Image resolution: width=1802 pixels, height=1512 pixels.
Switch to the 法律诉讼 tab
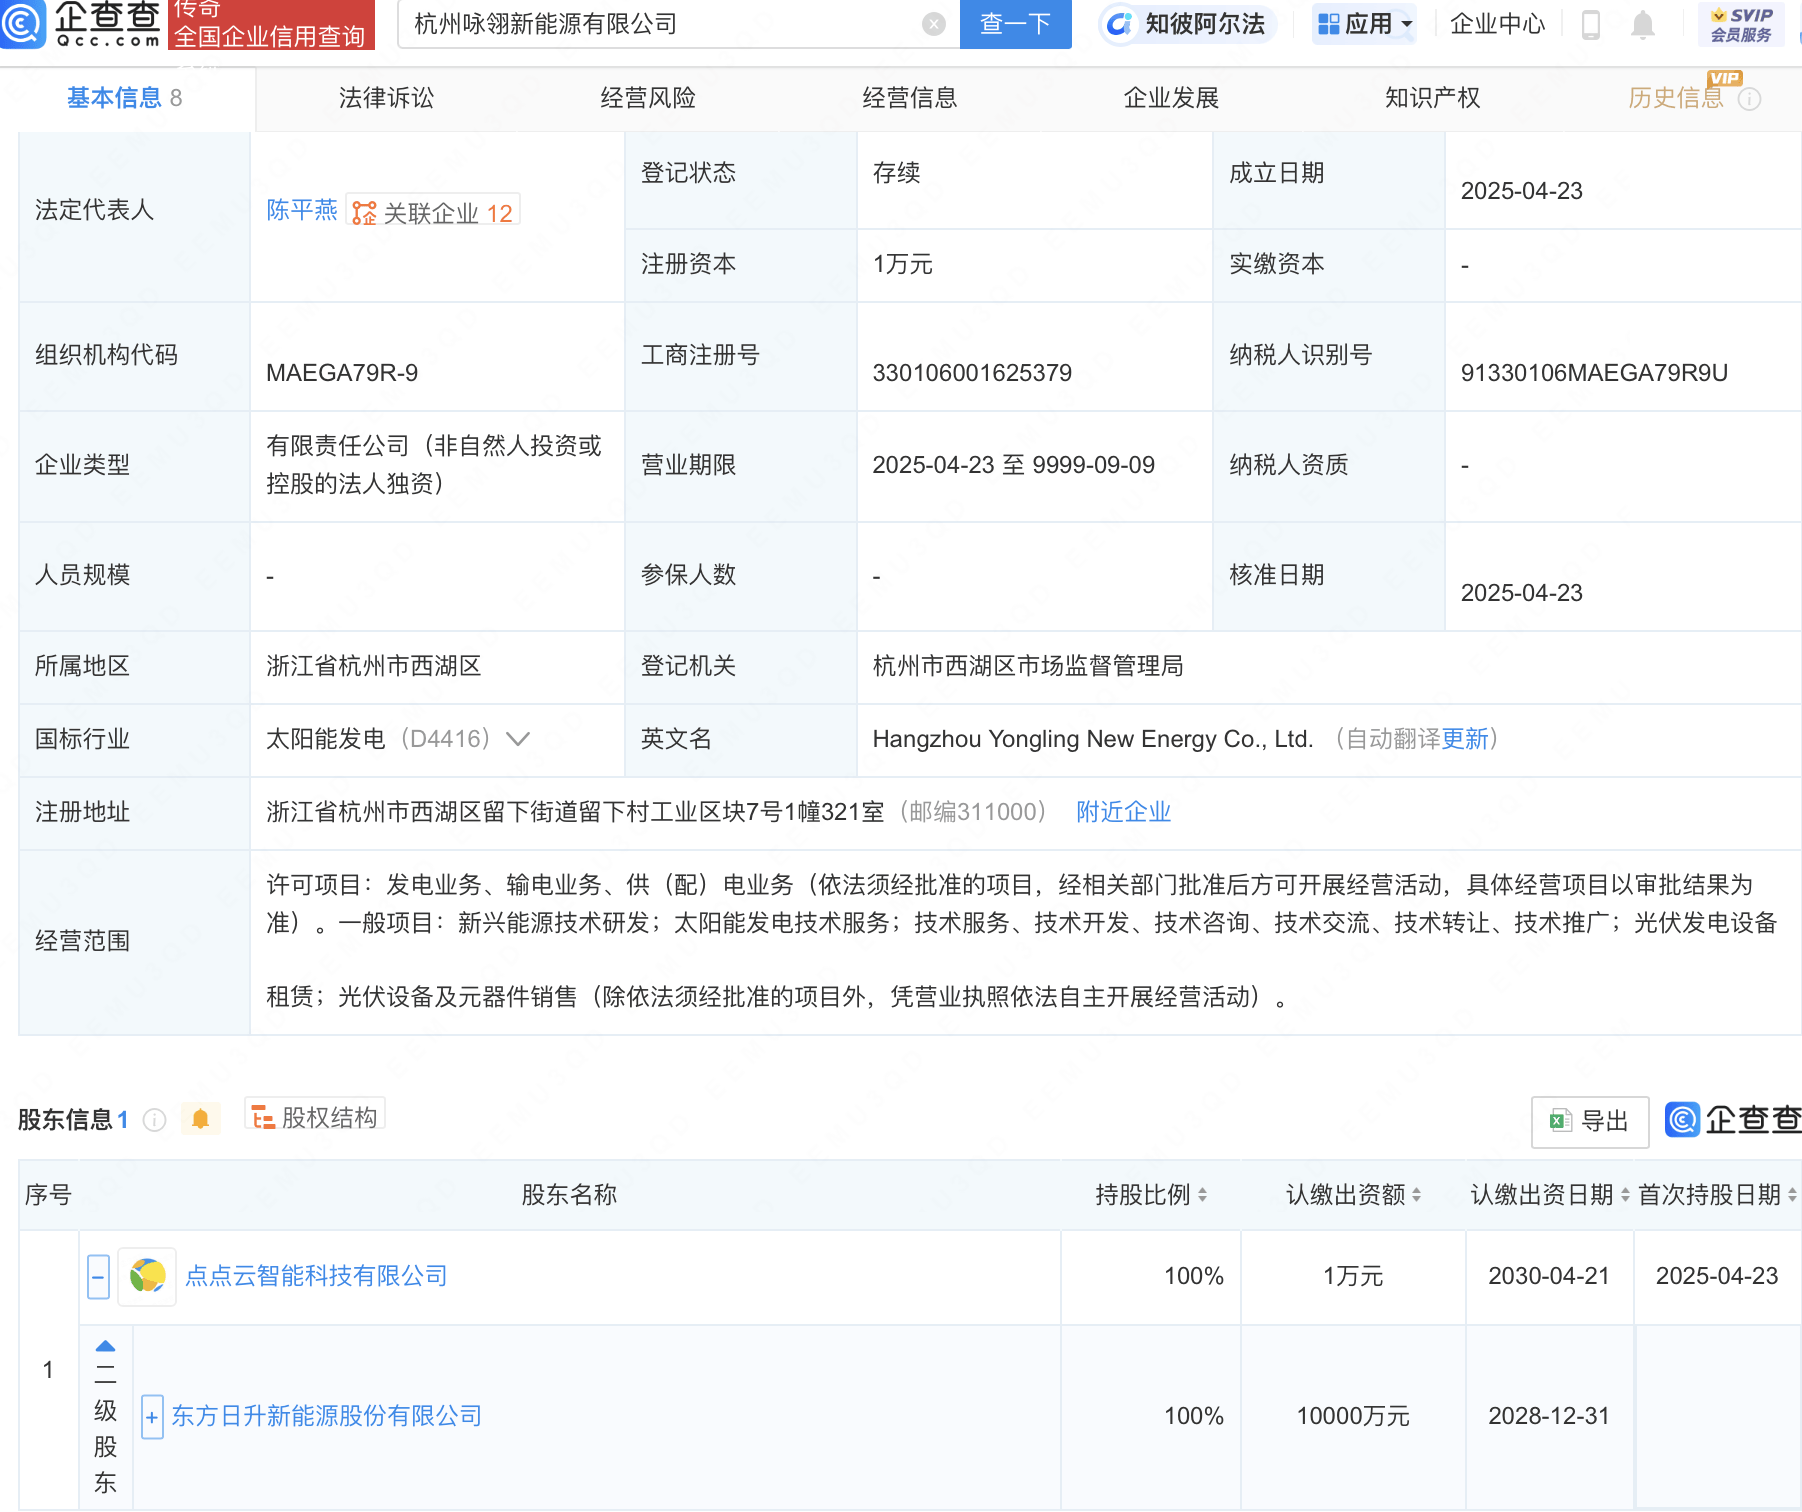coord(386,98)
